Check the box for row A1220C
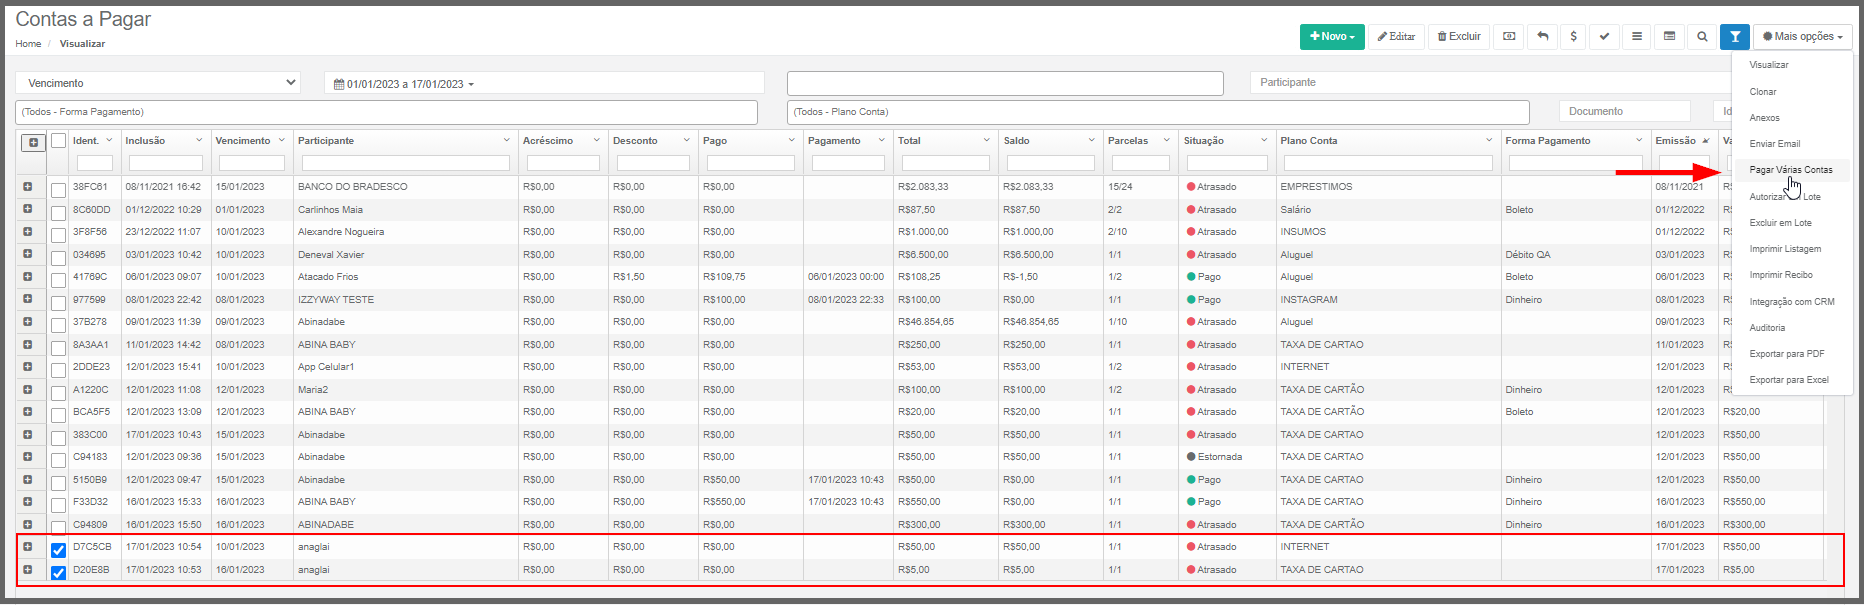Viewport: 1864px width, 605px height. pos(59,392)
